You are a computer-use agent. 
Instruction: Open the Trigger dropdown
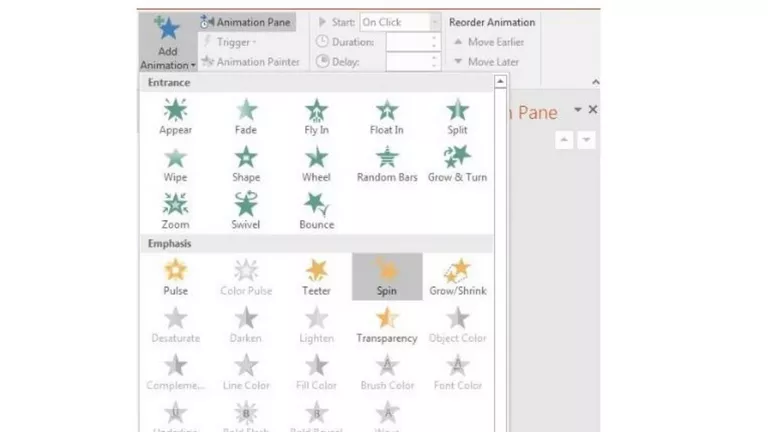click(x=230, y=42)
